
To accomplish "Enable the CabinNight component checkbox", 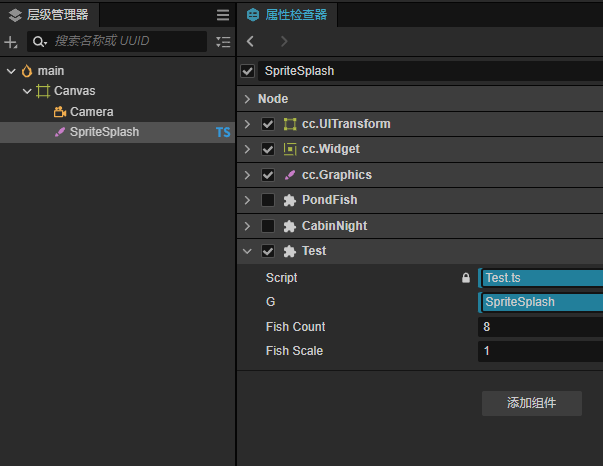I will point(268,226).
